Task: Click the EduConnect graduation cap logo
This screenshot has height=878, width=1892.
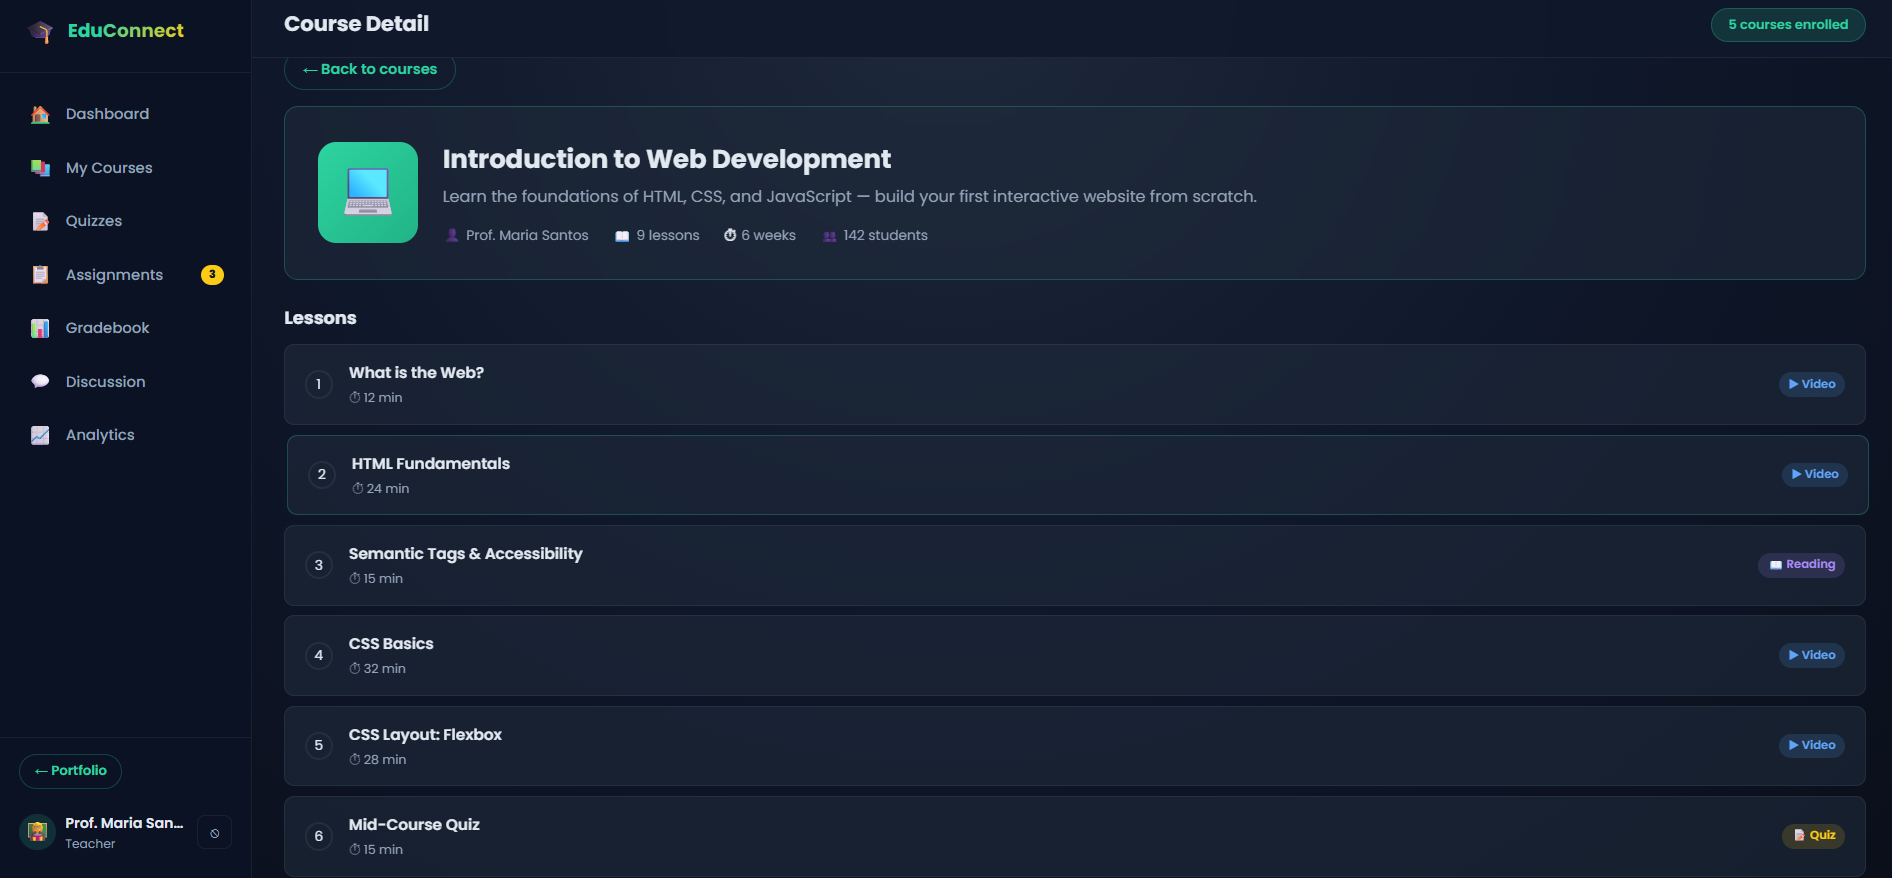Action: (40, 31)
